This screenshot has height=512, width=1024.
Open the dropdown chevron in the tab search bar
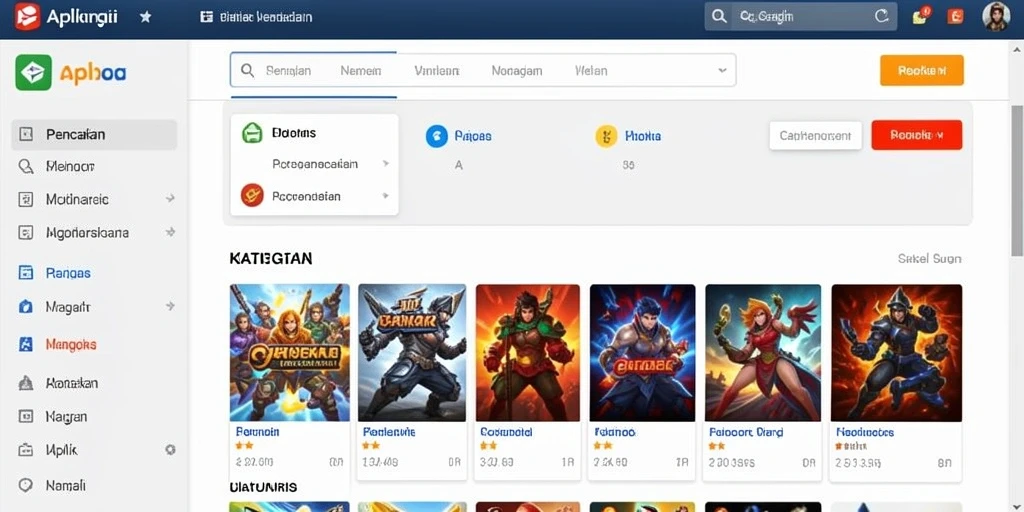[x=722, y=71]
